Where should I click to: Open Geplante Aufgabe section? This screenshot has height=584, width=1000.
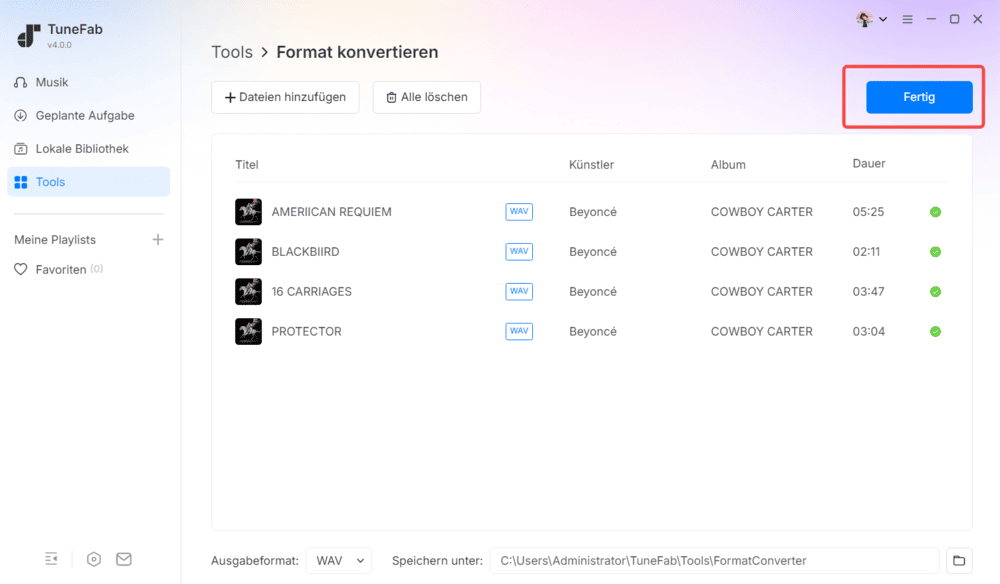tap(84, 116)
